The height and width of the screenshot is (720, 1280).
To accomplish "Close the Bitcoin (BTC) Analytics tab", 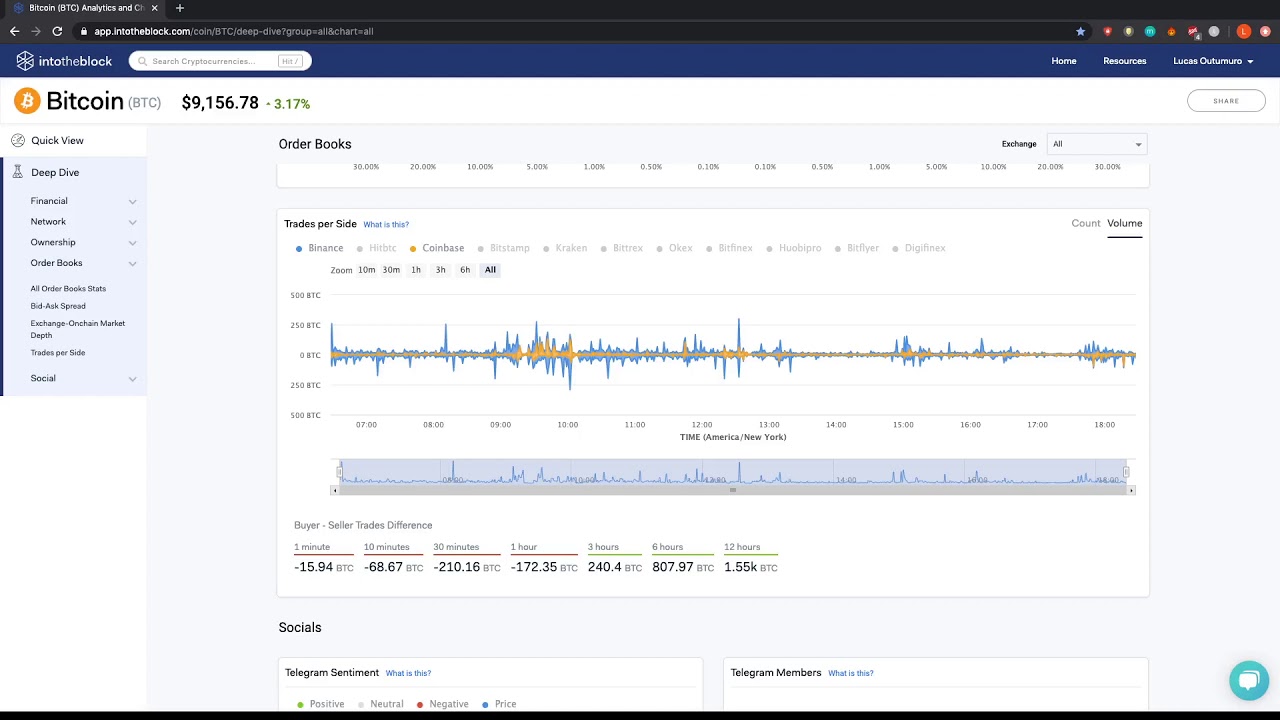I will point(154,8).
